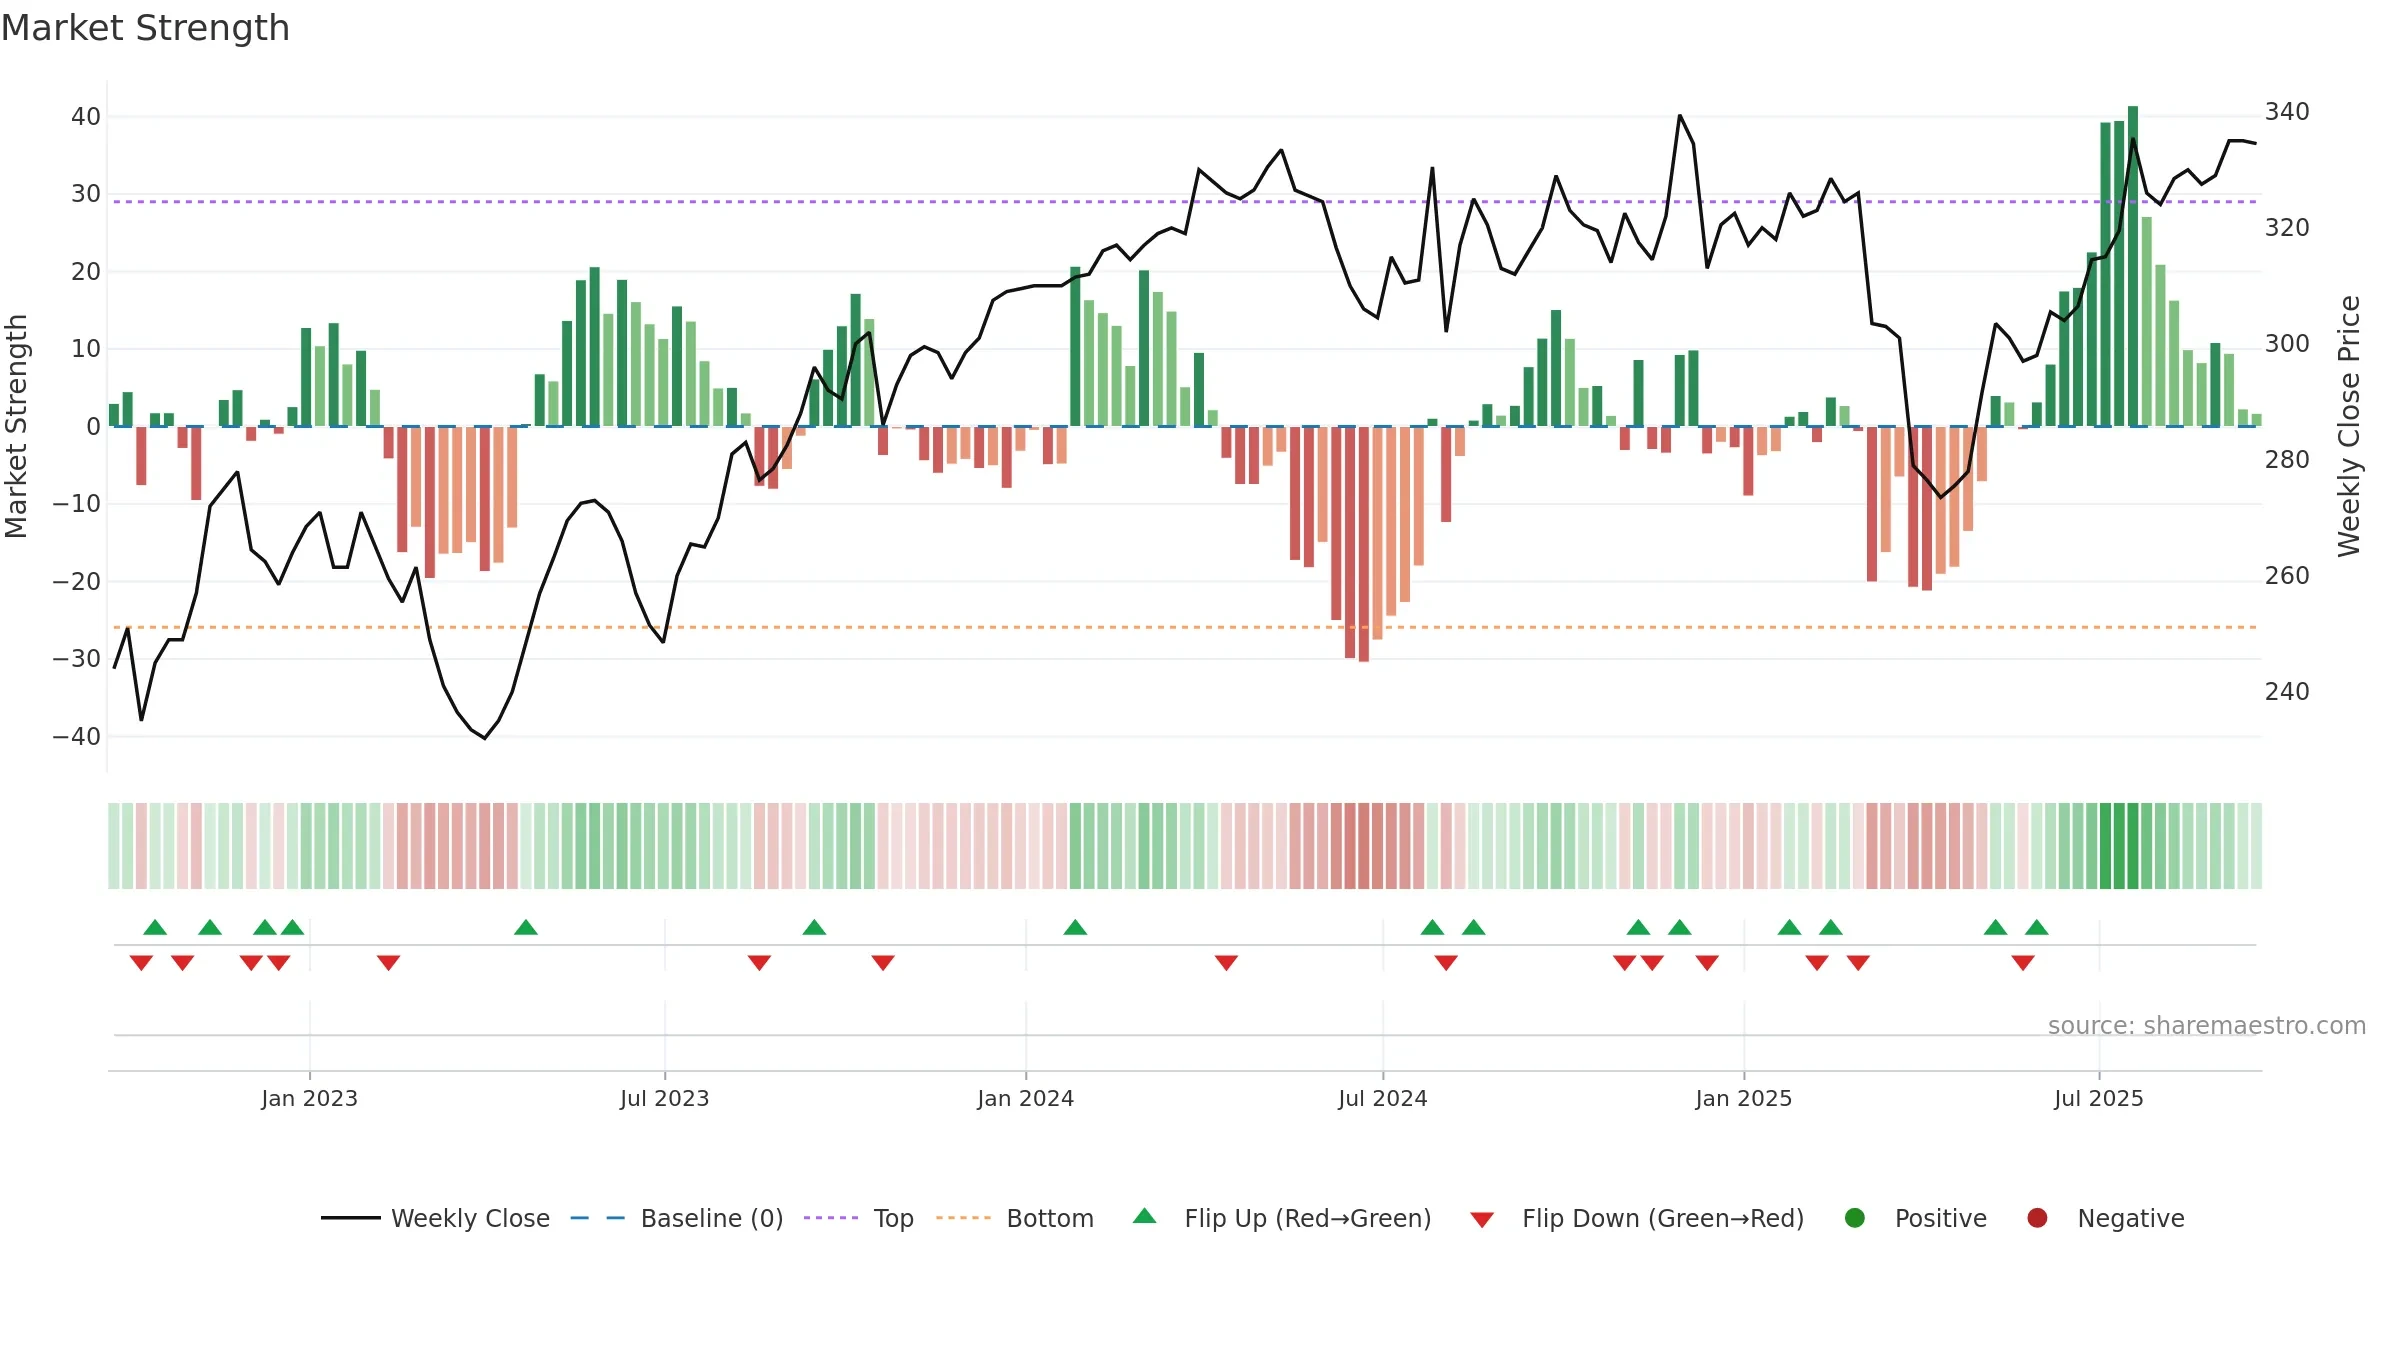The image size is (2400, 1350).
Task: Click the 320 price axis tick label
Action: (2287, 227)
